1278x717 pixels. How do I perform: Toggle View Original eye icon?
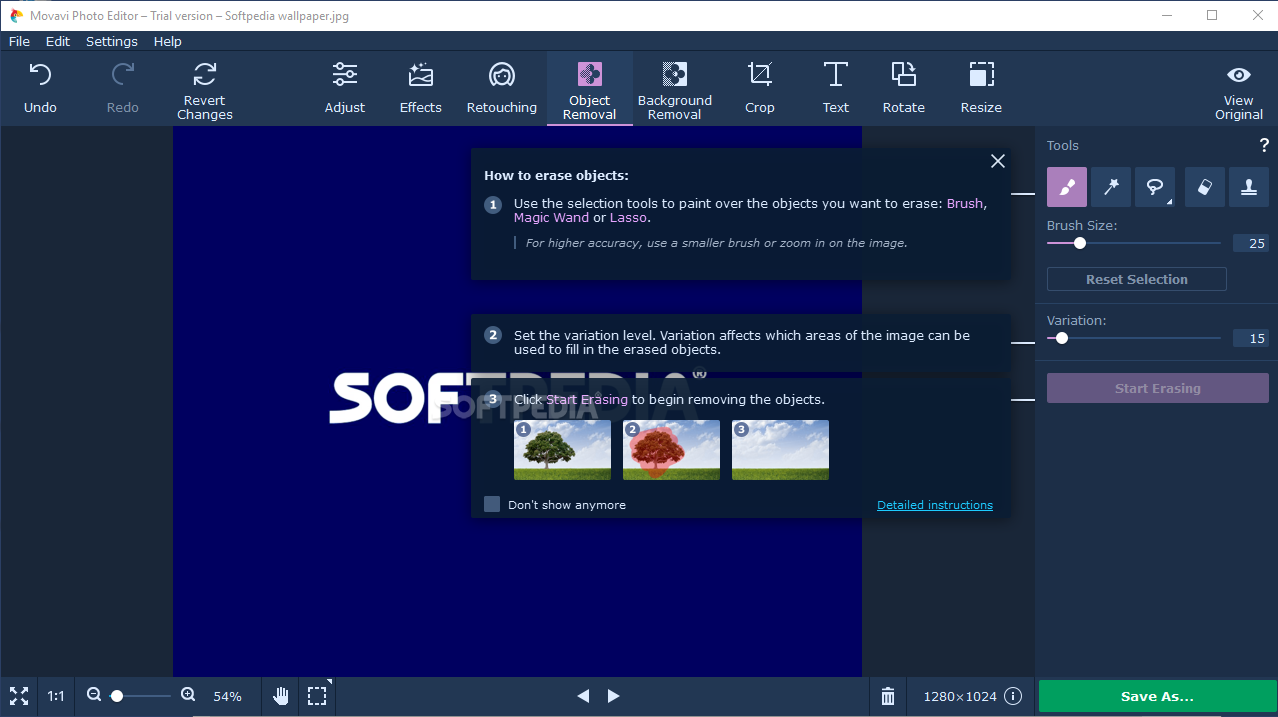[1239, 75]
